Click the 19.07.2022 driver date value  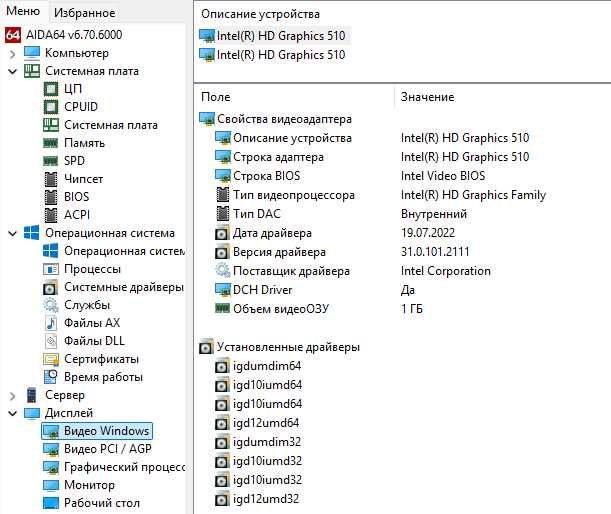click(x=427, y=233)
